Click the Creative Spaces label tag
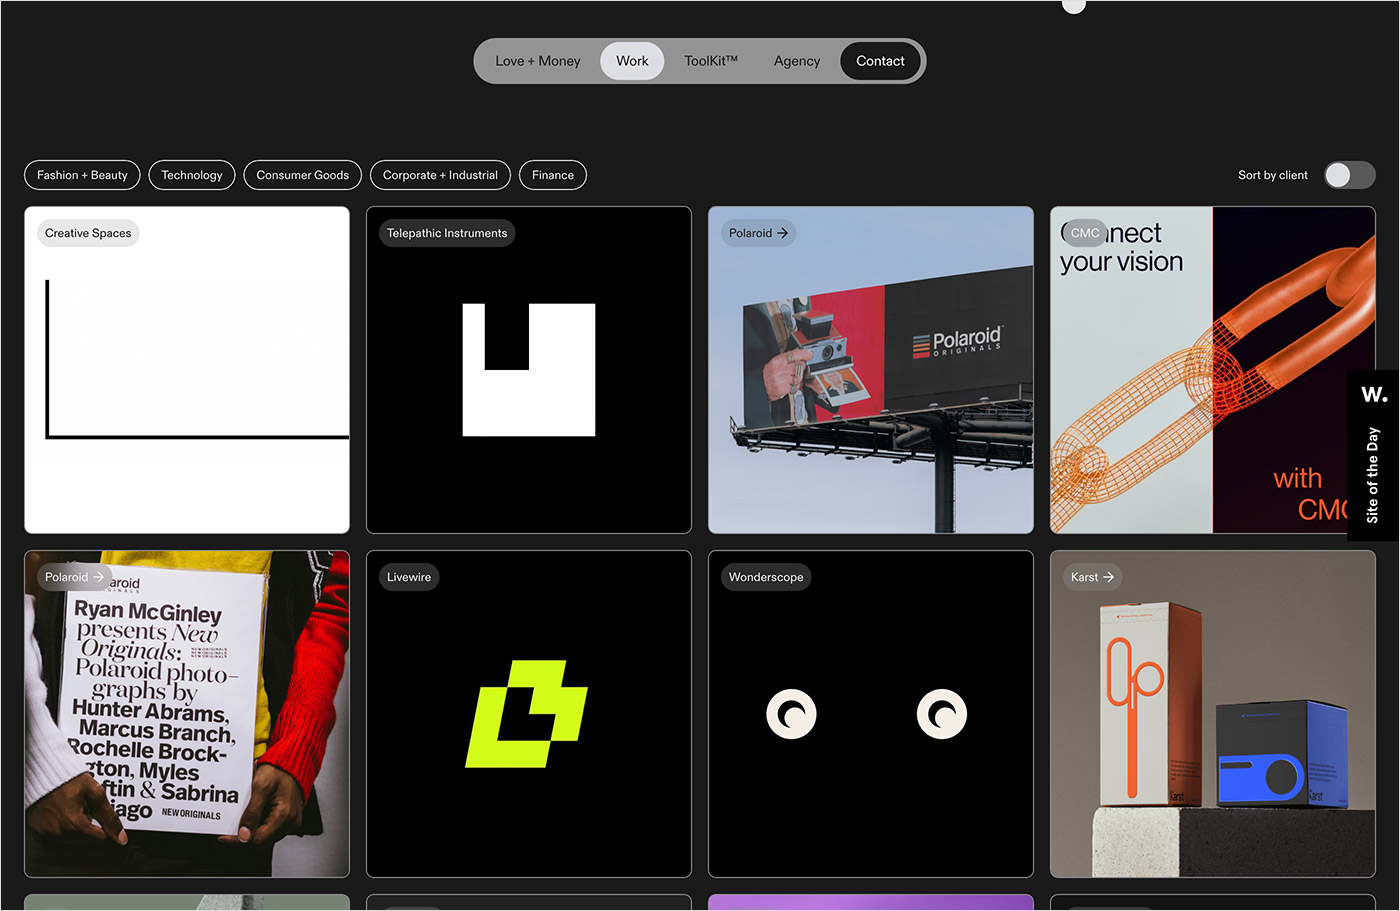Screen dimensions: 1400x911 pos(88,233)
